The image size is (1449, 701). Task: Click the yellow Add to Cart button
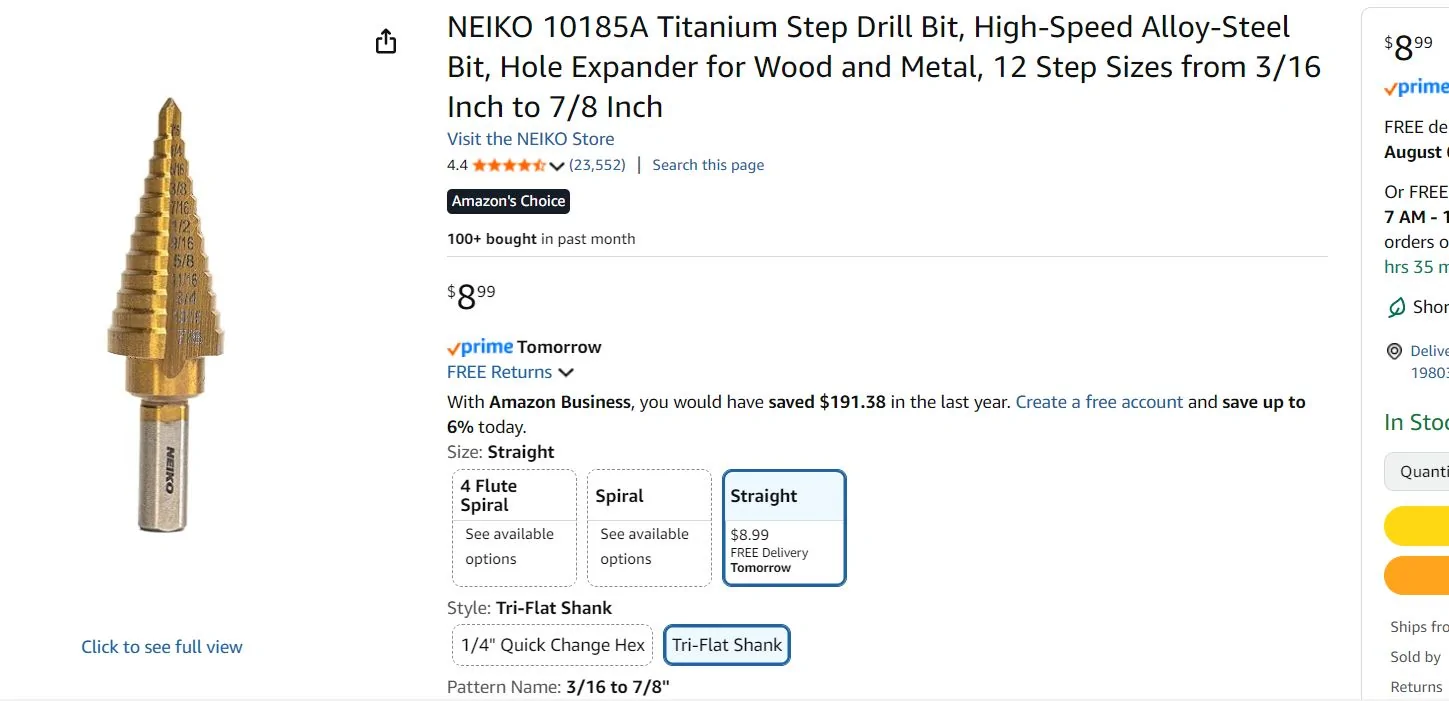[1430, 525]
